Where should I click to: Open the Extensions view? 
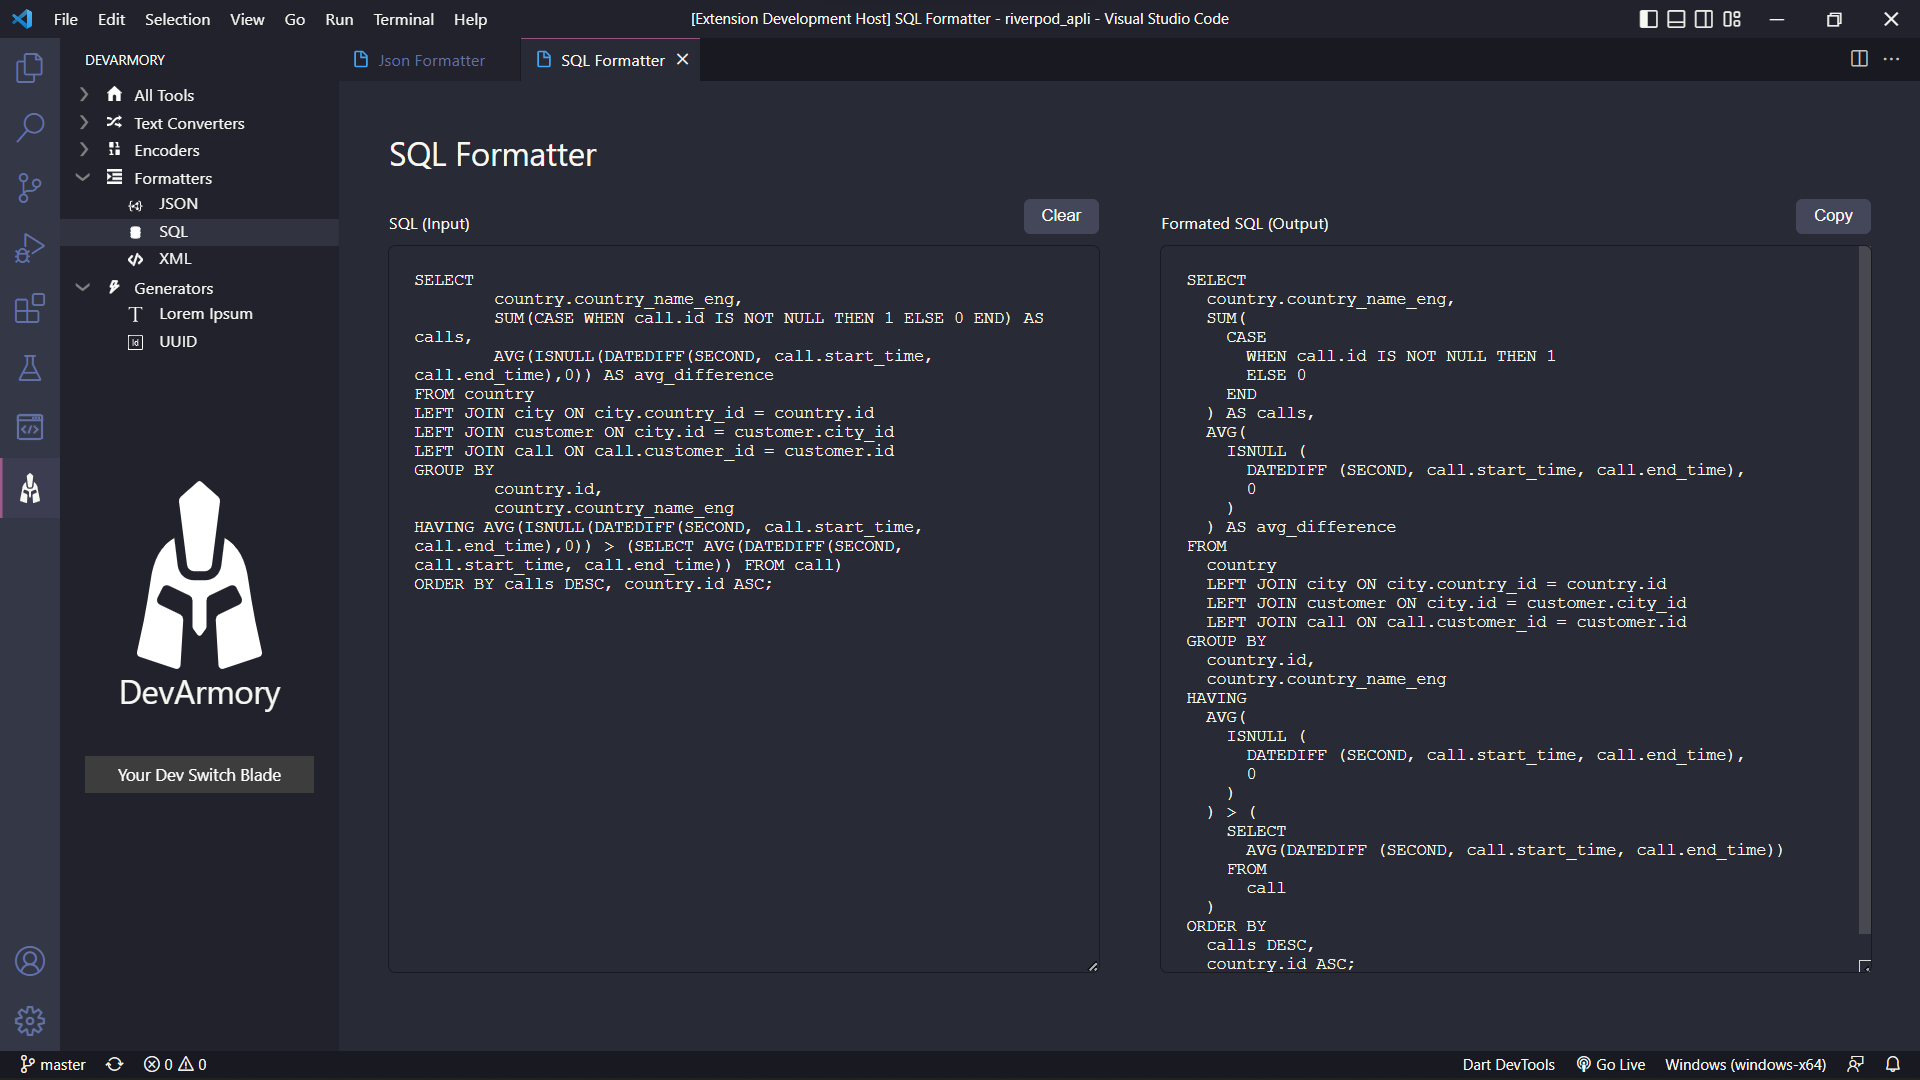tap(30, 308)
